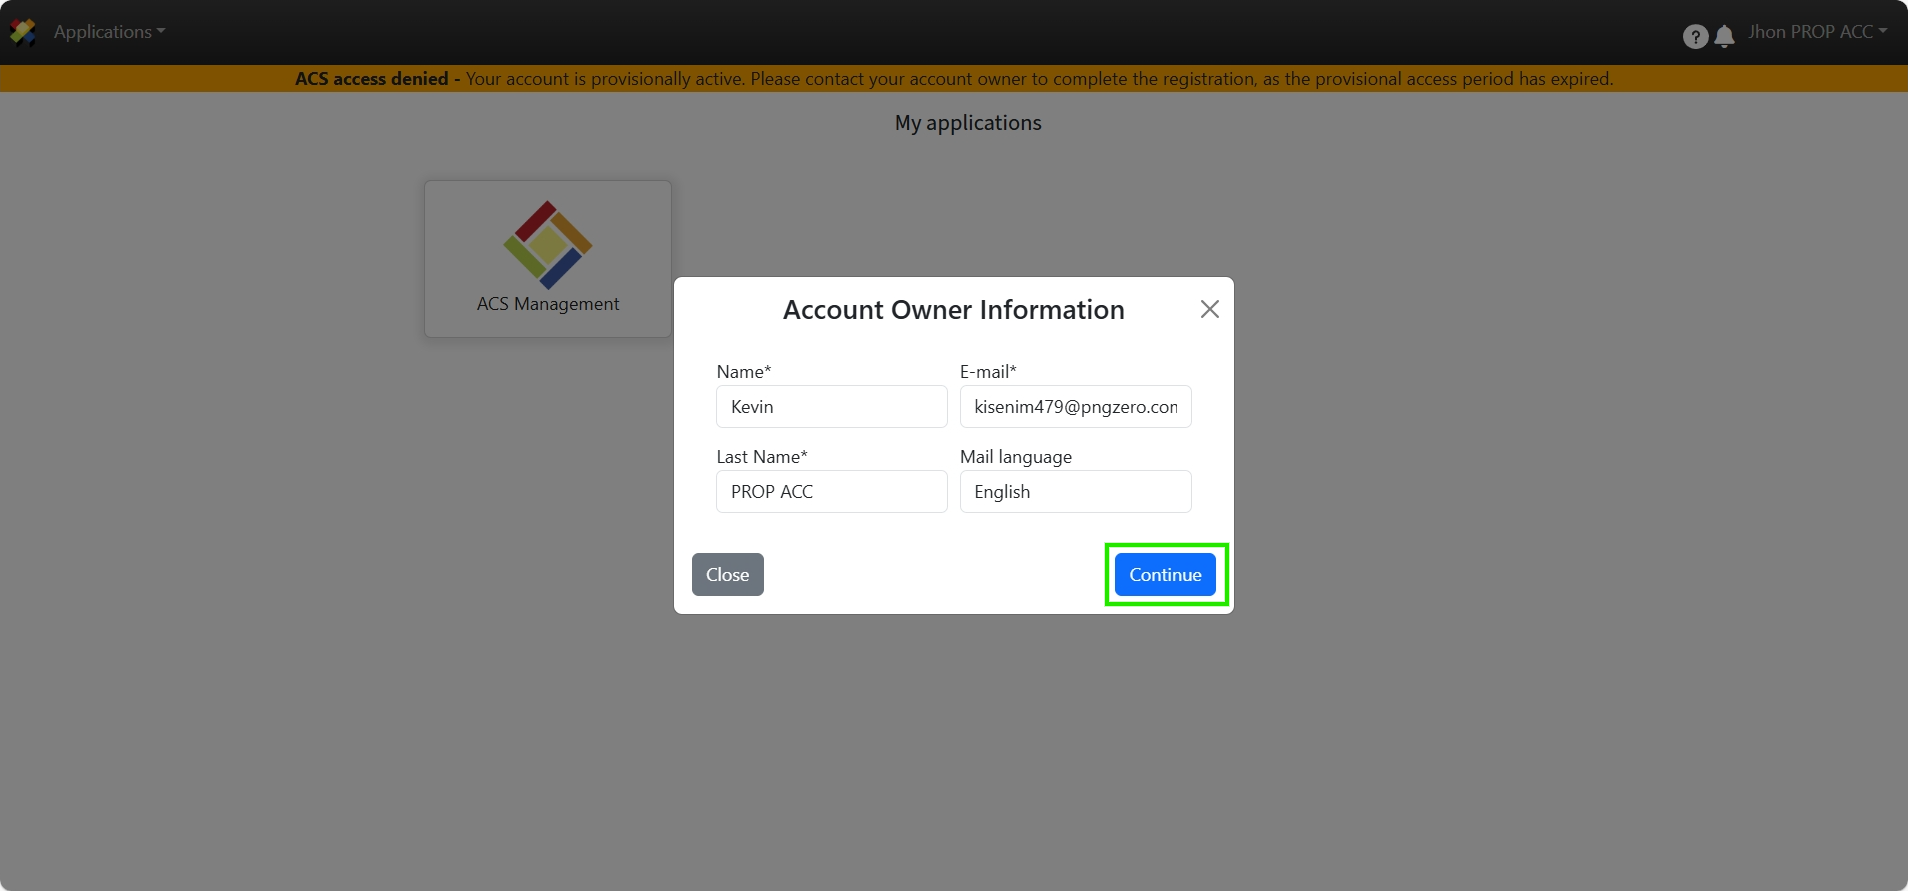The height and width of the screenshot is (891, 1908).
Task: Click the help question mark icon
Action: 1694,37
